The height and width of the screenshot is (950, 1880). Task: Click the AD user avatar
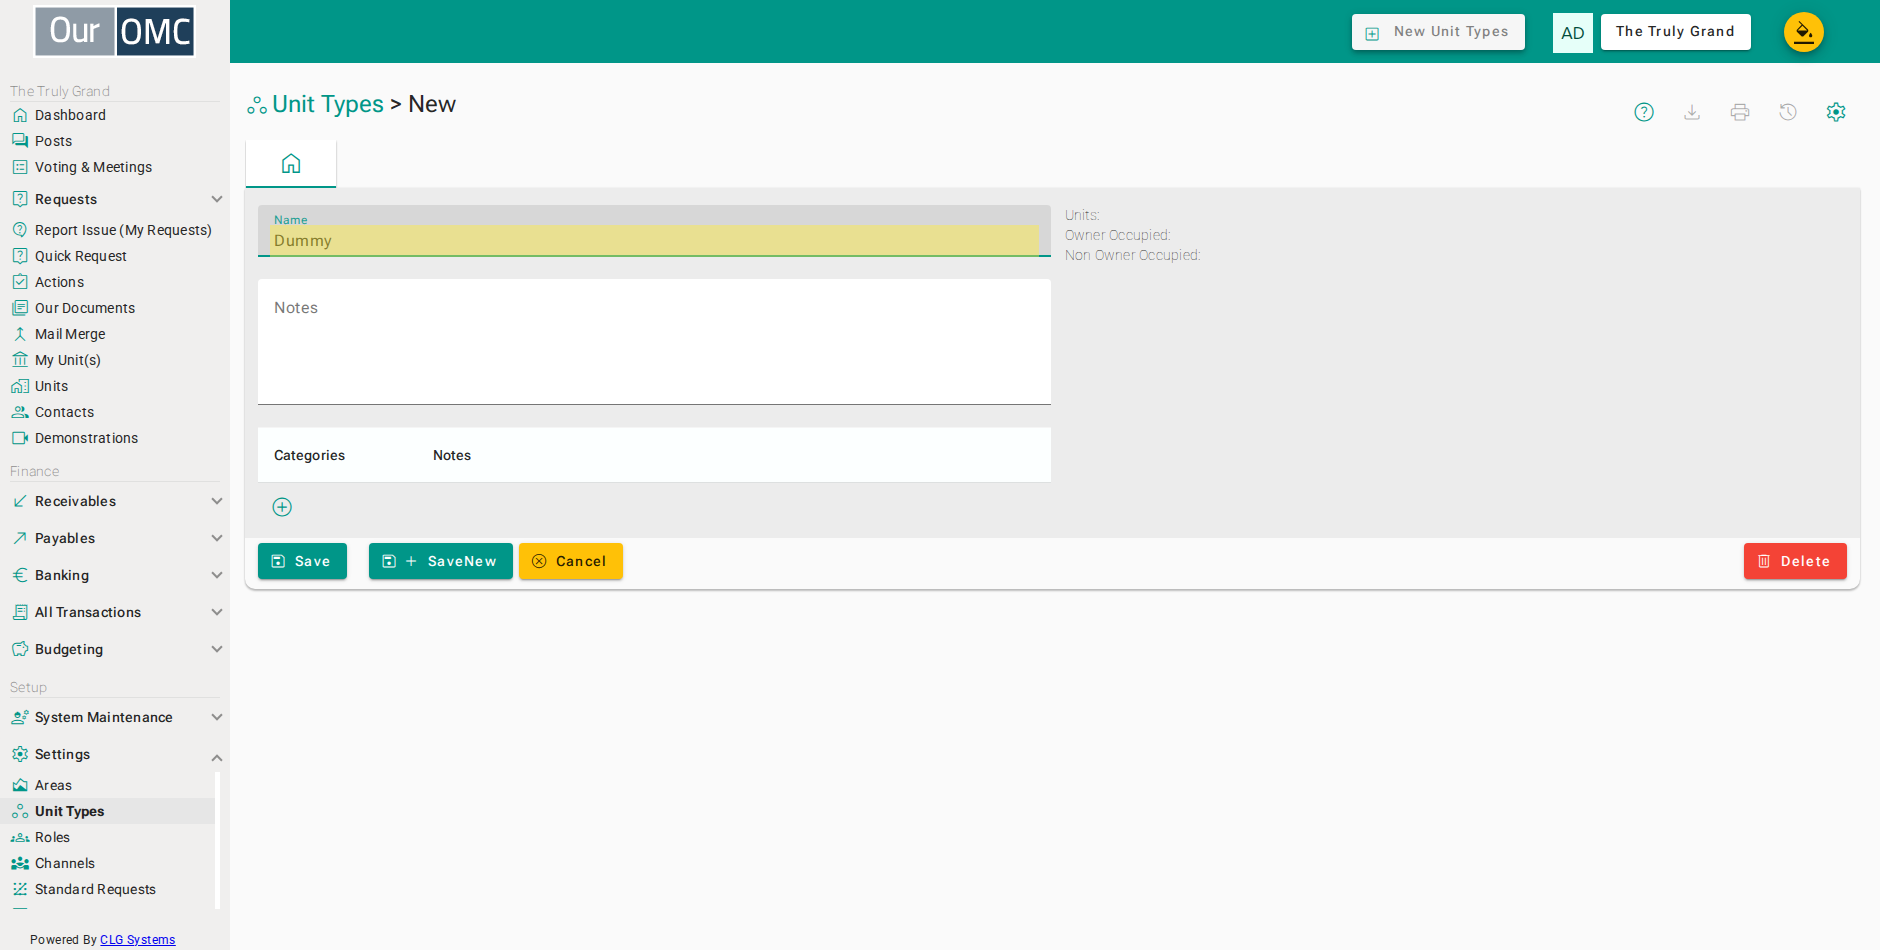pyautogui.click(x=1572, y=33)
